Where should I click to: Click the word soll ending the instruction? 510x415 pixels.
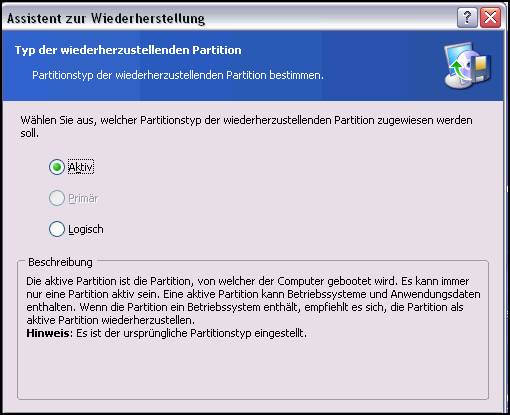29,133
